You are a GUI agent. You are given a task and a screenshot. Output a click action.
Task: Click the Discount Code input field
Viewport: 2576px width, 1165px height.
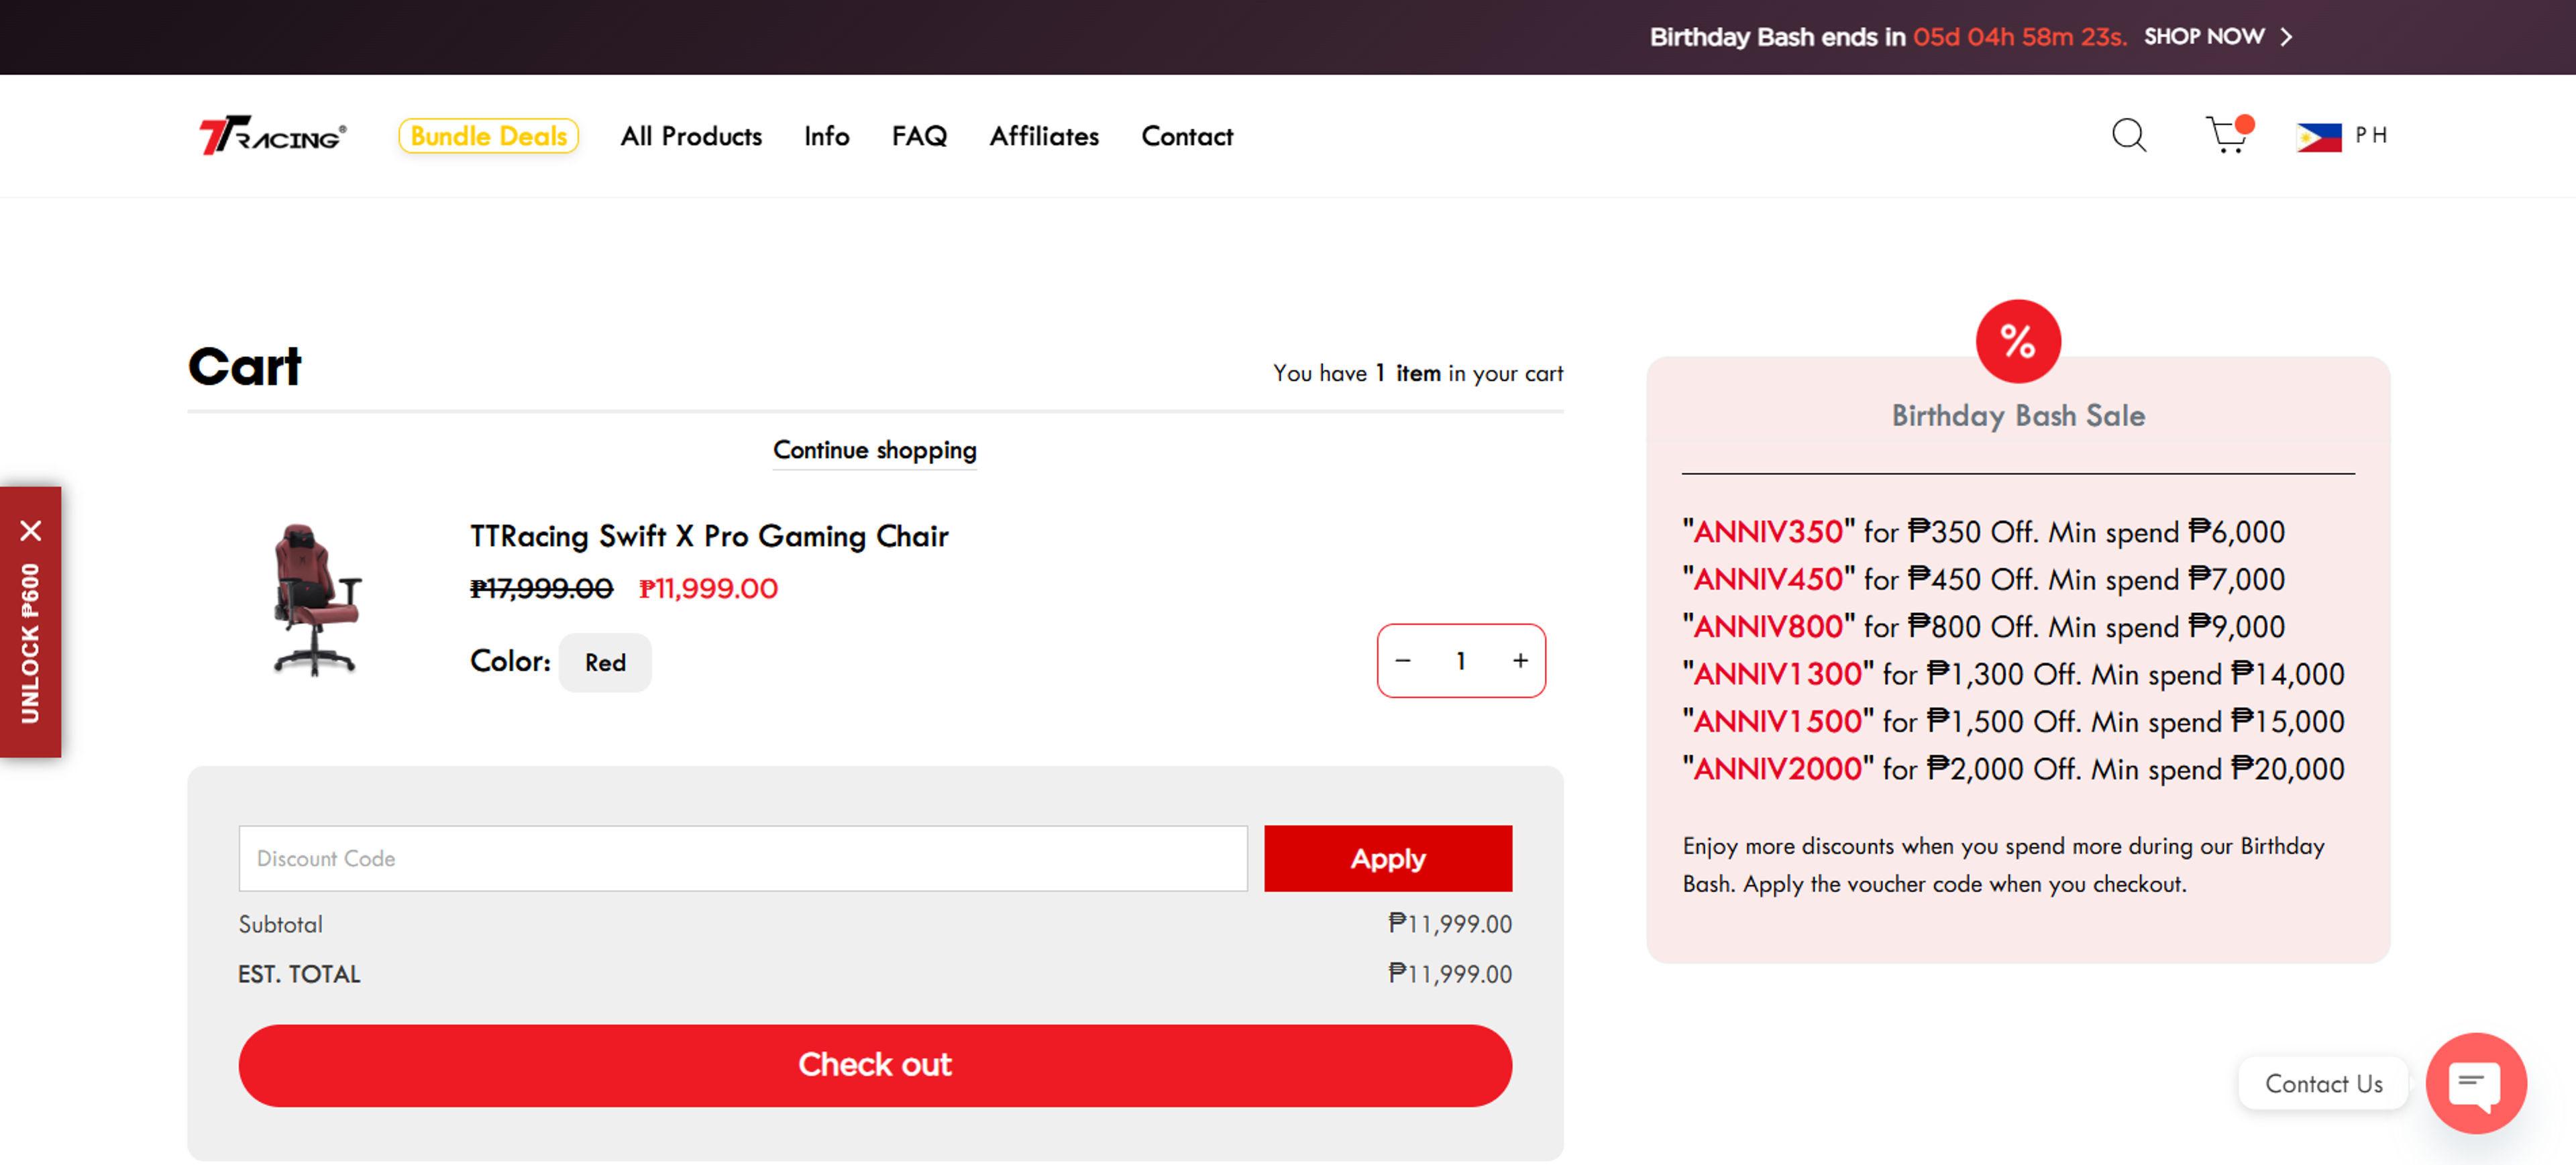pyautogui.click(x=743, y=858)
